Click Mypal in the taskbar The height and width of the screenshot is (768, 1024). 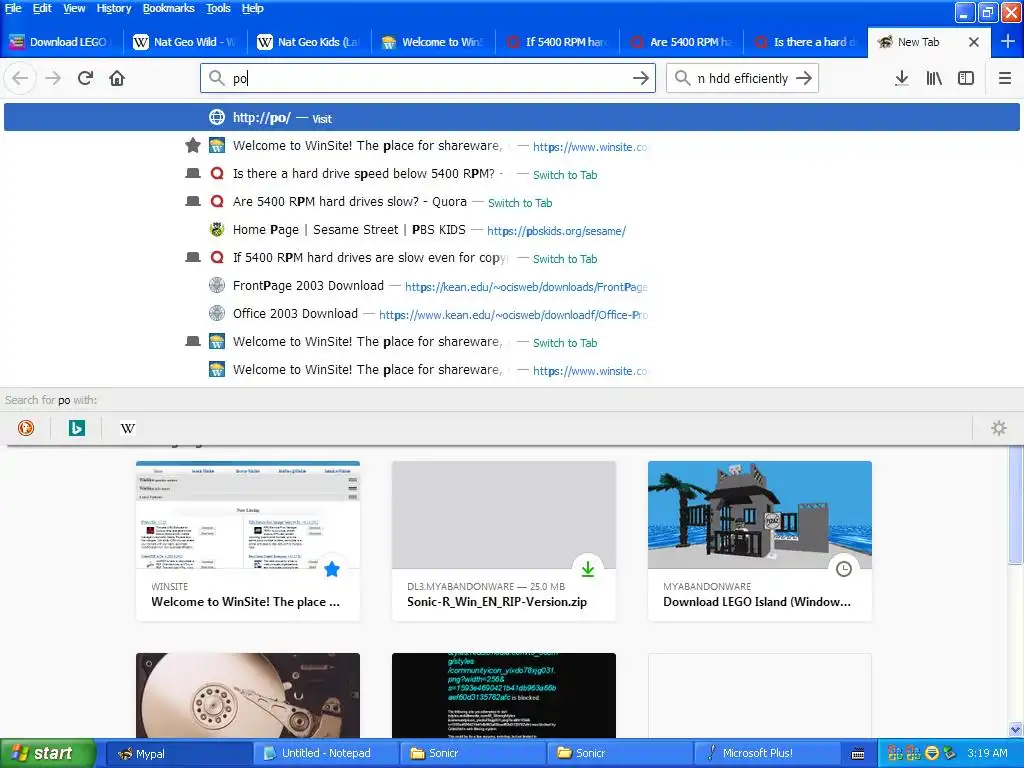click(x=178, y=754)
